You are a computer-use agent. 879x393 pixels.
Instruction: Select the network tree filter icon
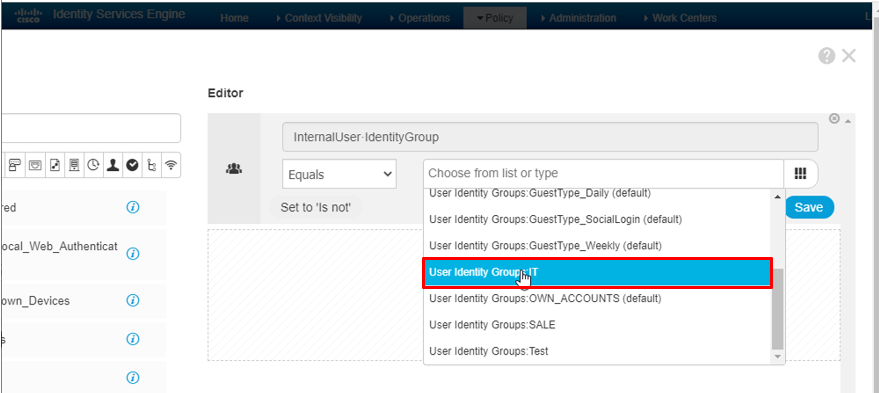pyautogui.click(x=151, y=165)
